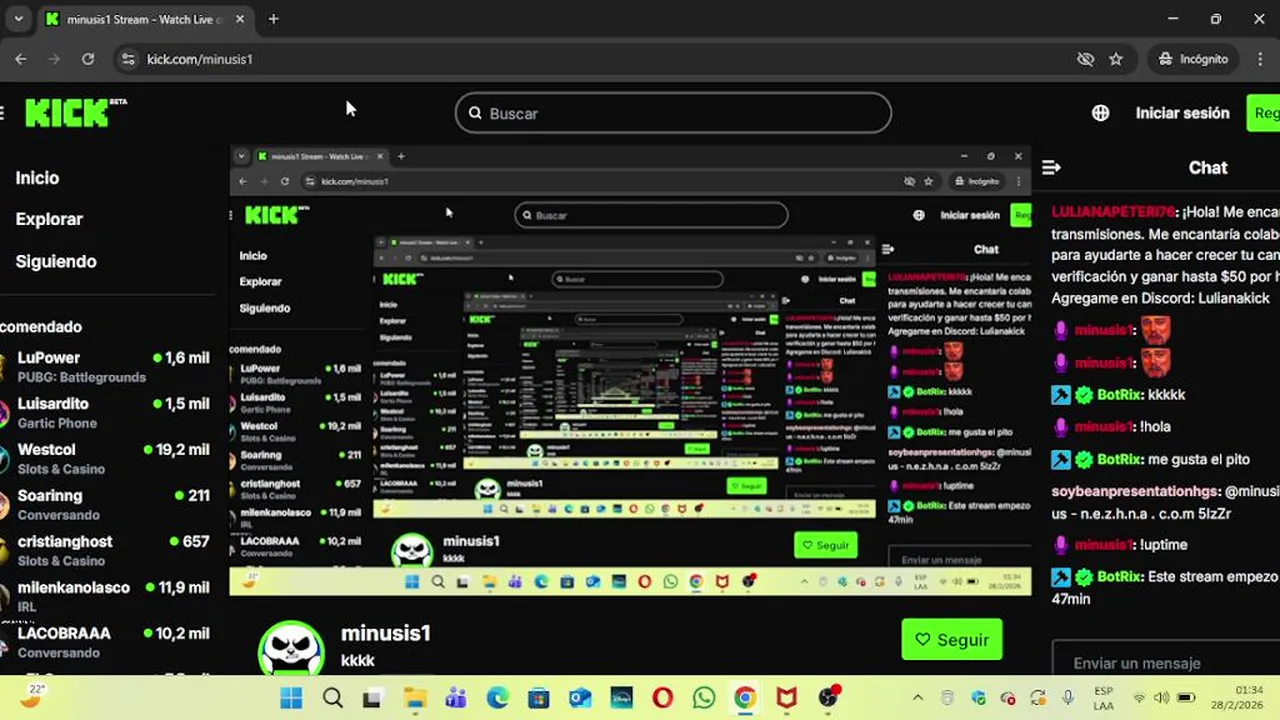
Task: Show hidden system tray icons chevron
Action: pyautogui.click(x=917, y=697)
